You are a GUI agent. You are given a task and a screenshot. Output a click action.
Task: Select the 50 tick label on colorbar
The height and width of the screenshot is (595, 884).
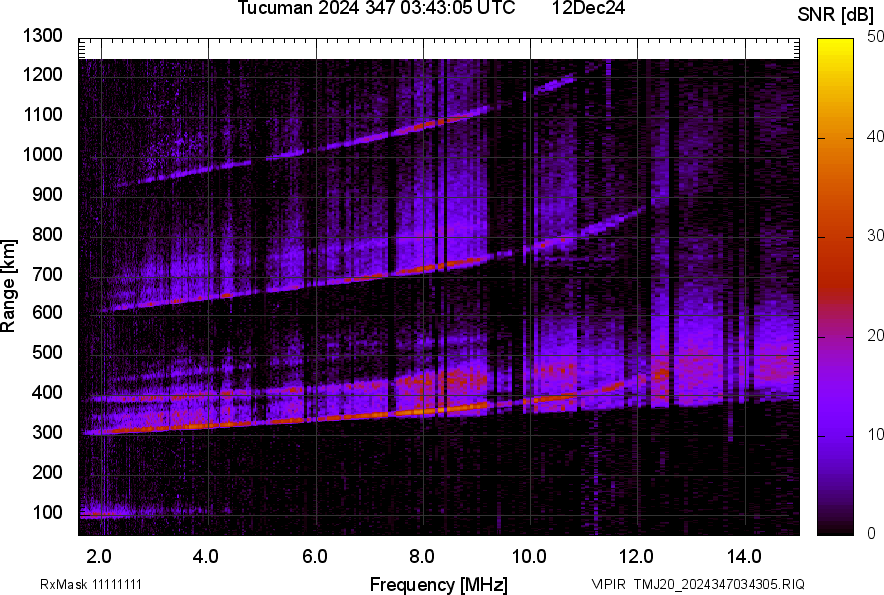point(876,37)
